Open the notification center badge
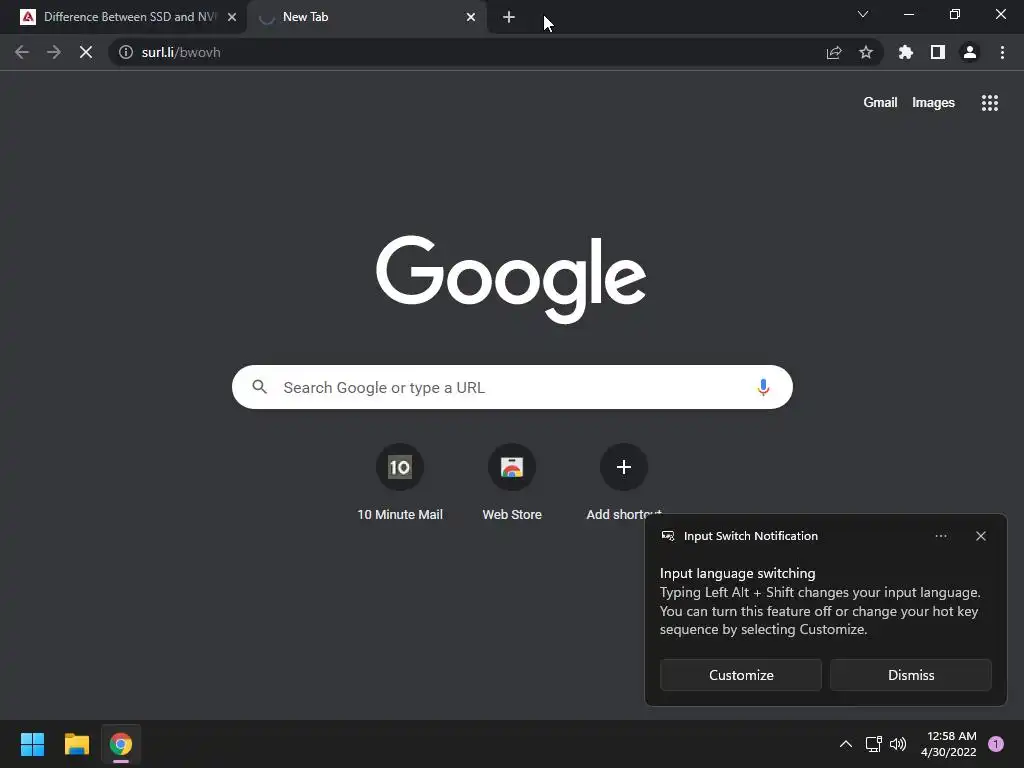This screenshot has width=1024, height=768. (996, 744)
